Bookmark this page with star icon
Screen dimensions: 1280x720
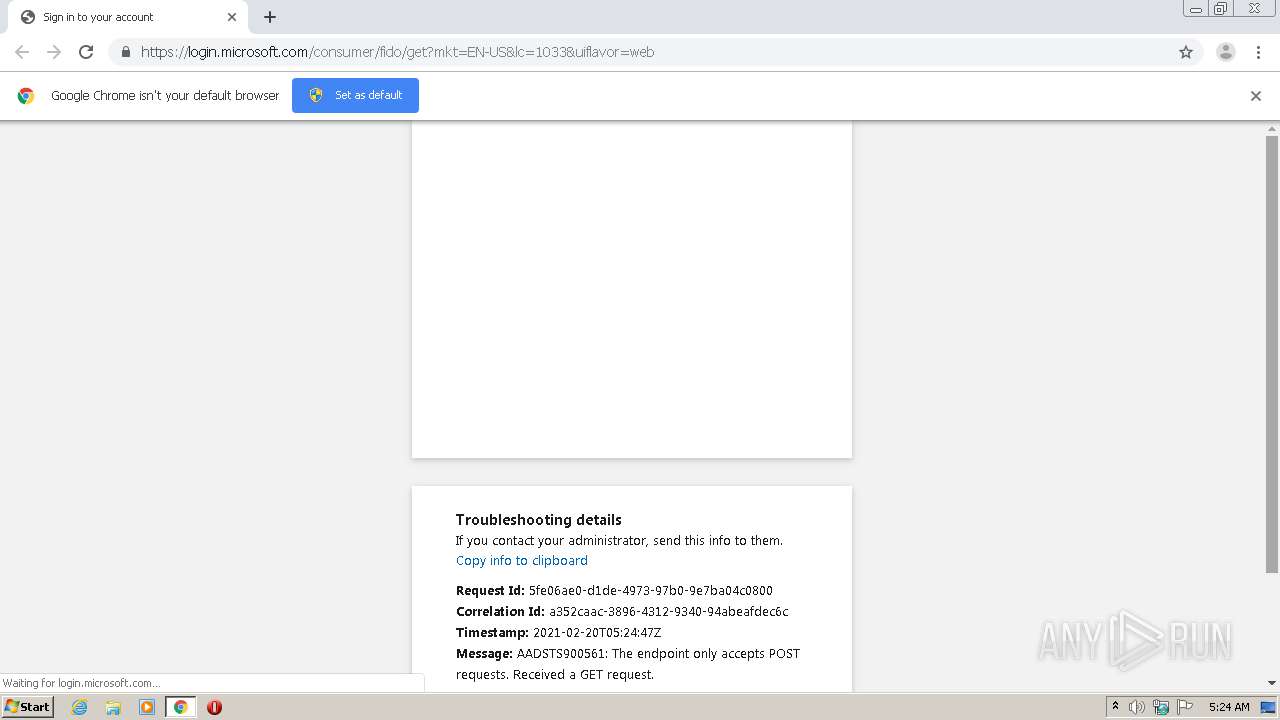[1186, 52]
